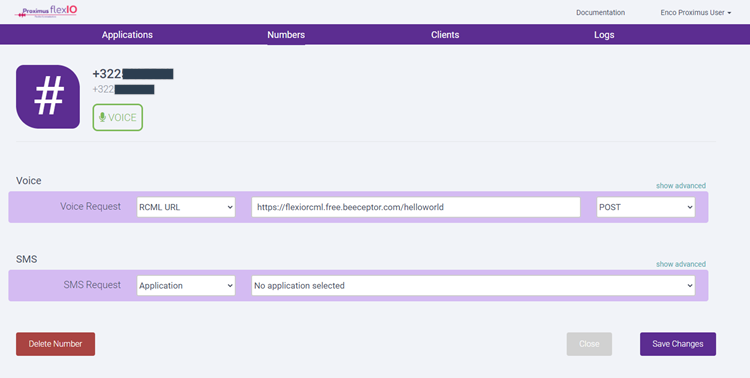Click the Delete Number button
Image resolution: width=750 pixels, height=378 pixels.
point(55,344)
